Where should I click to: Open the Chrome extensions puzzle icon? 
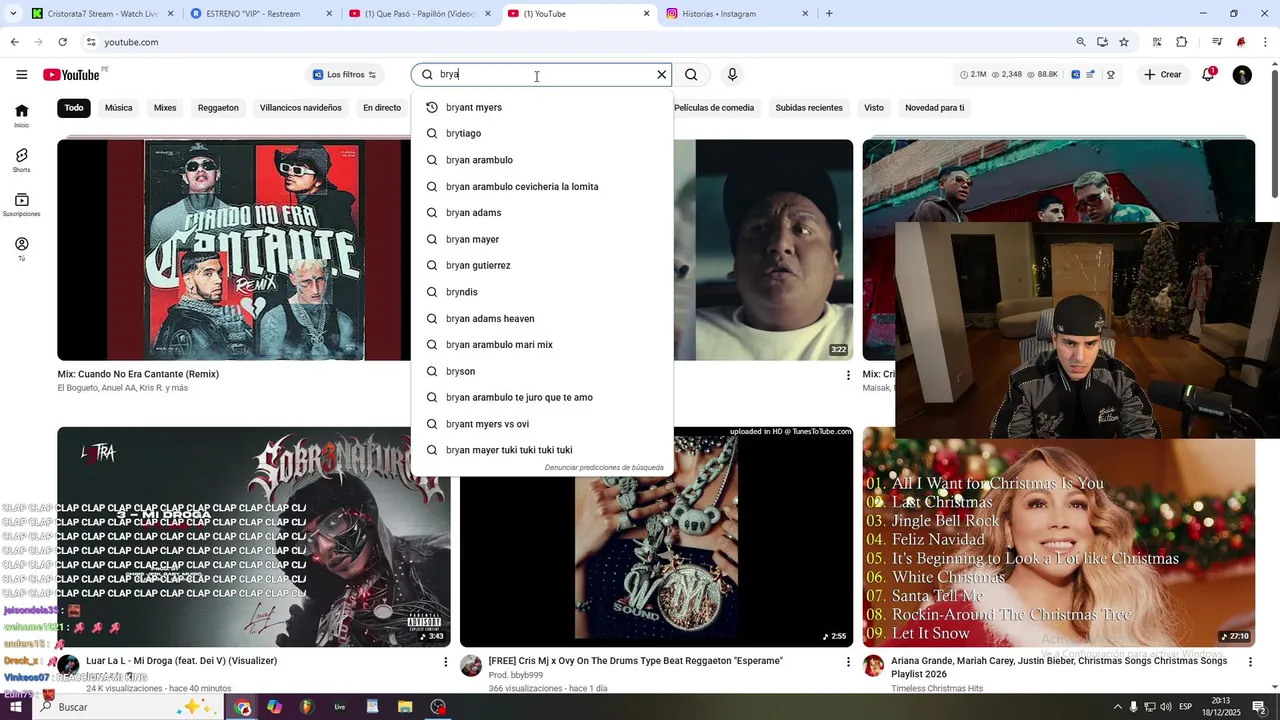coord(1182,42)
